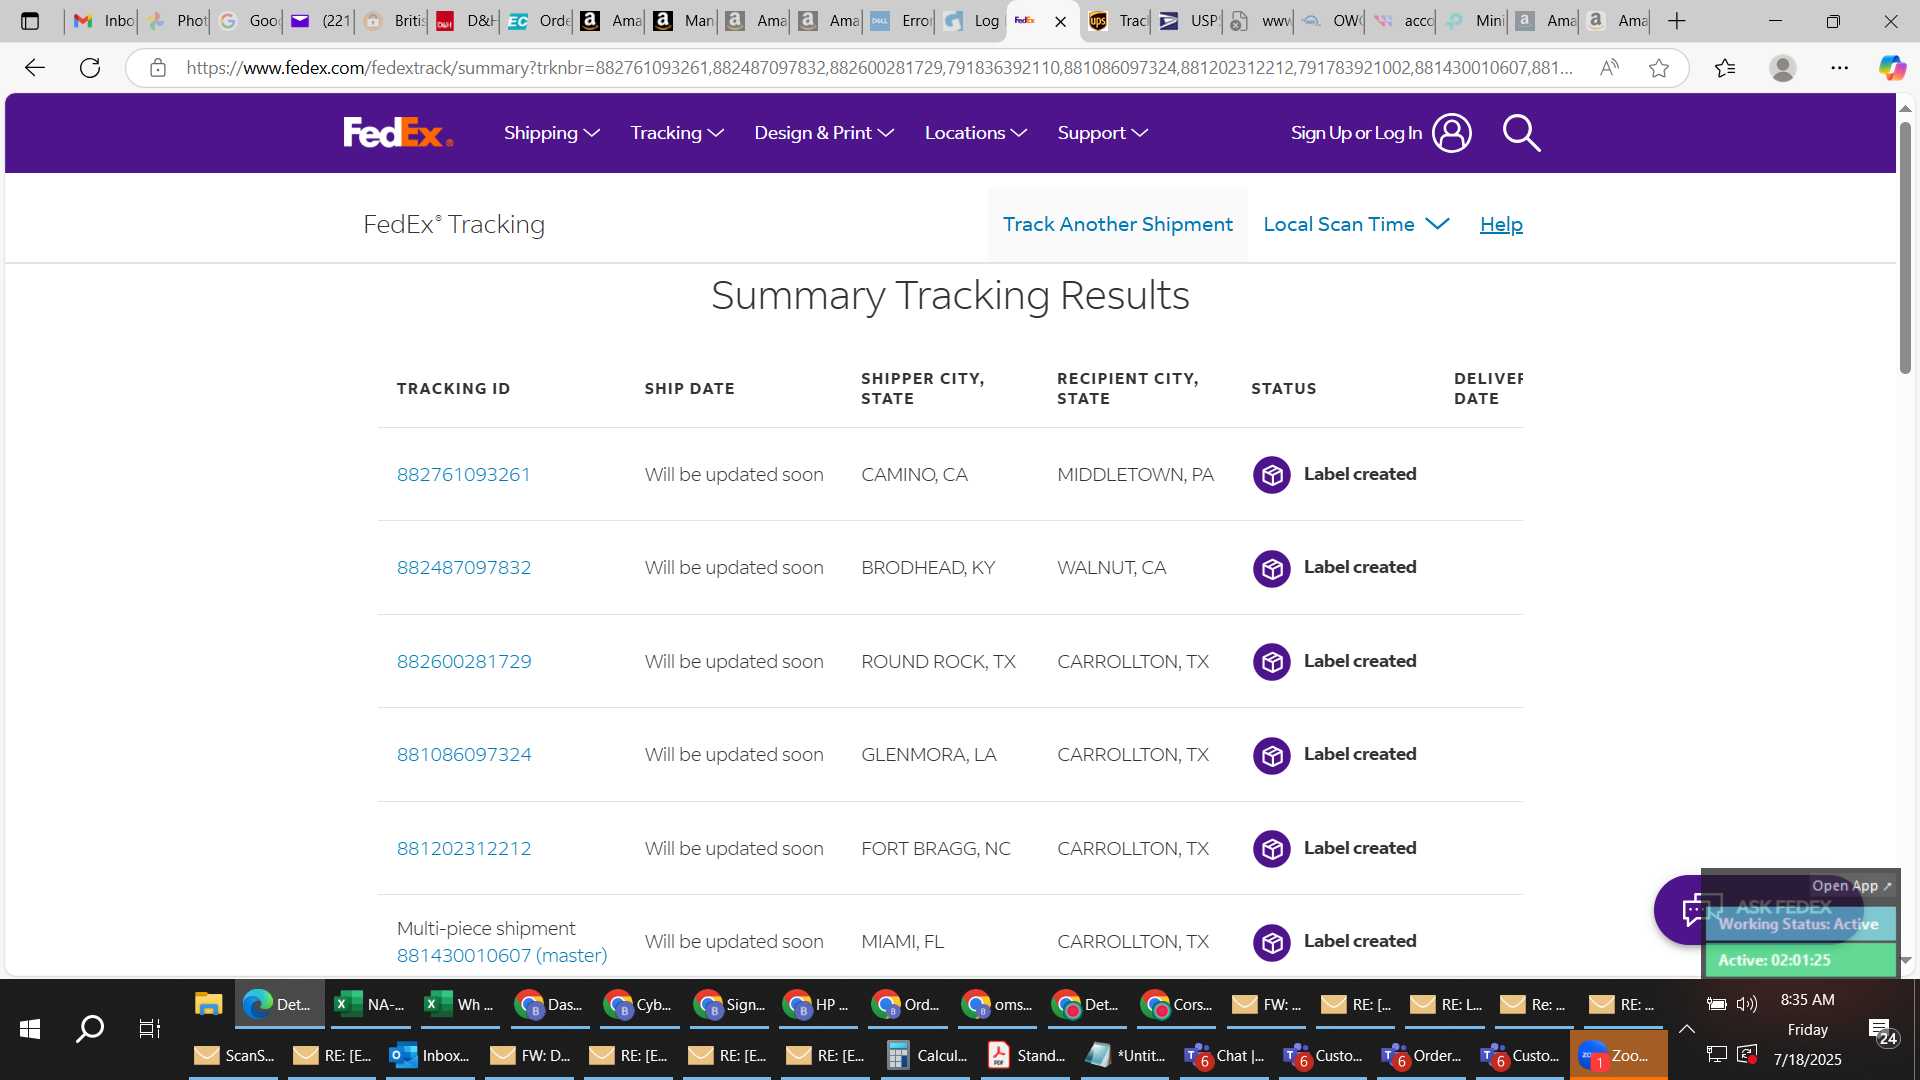Open tracking ID 882600281729

click(464, 662)
